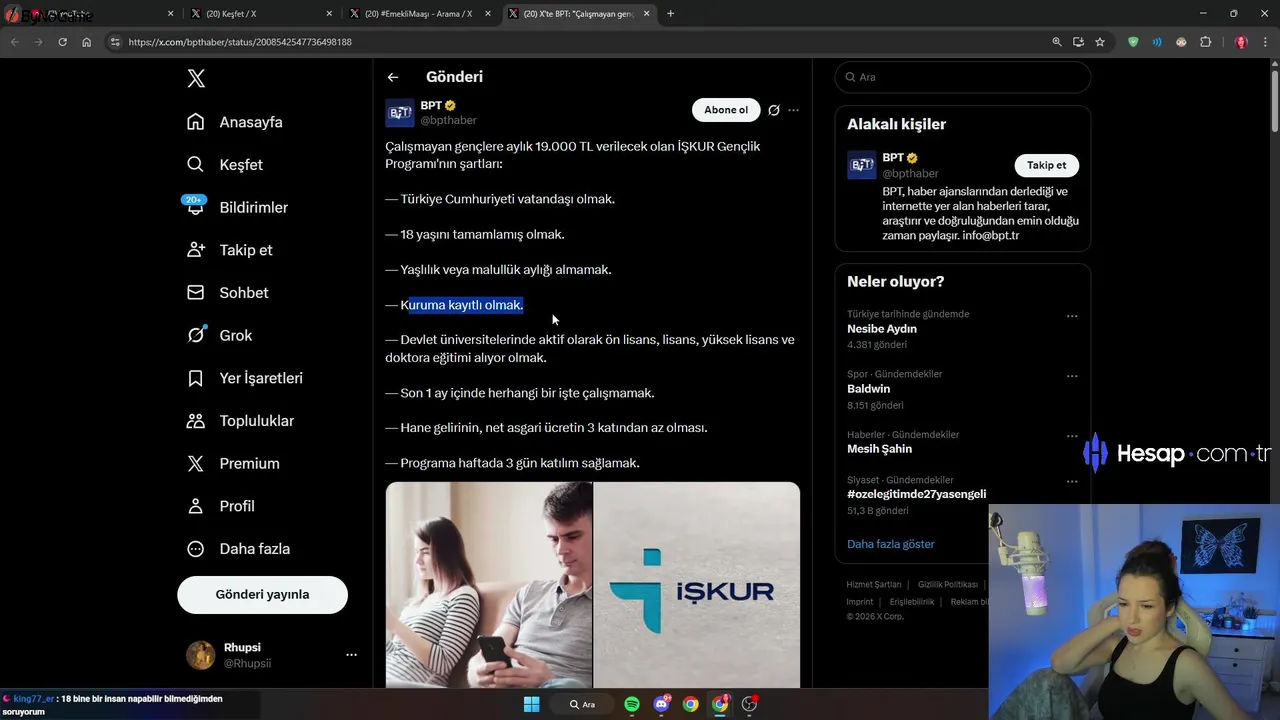Screen dimensions: 1280x720
Task: Open more options for Baldwin trend
Action: (1072, 376)
